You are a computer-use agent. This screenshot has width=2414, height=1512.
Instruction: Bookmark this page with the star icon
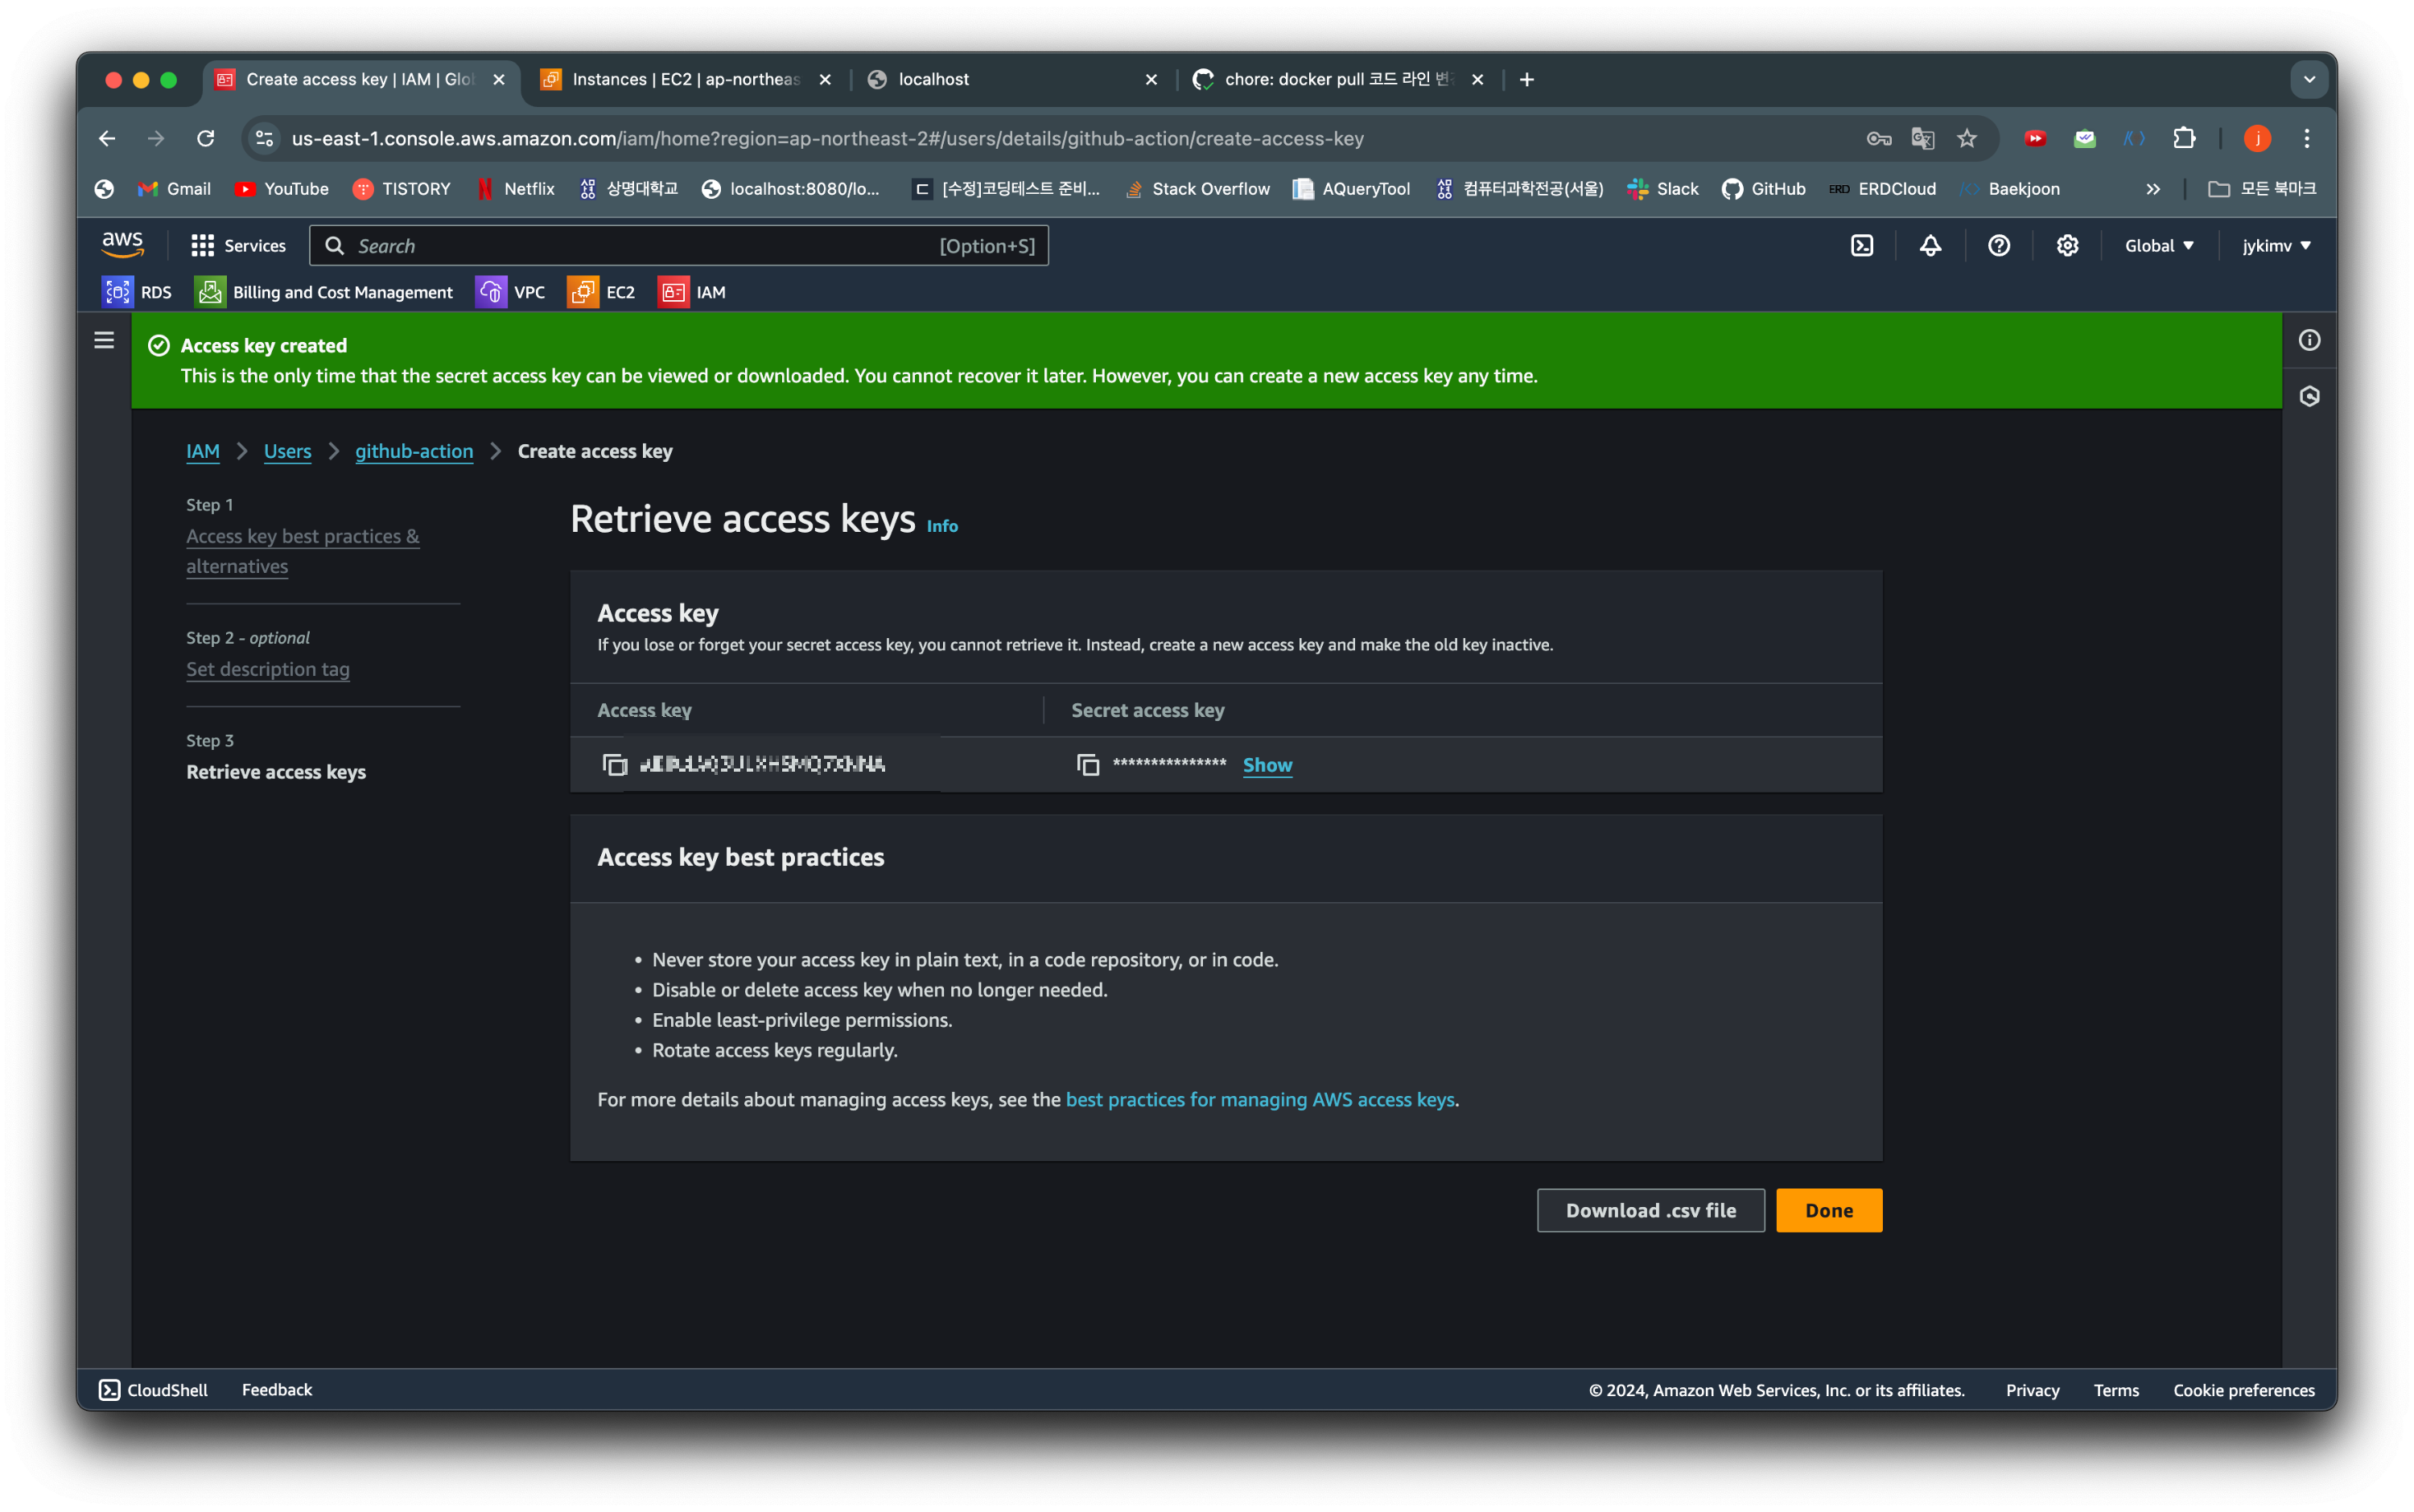(x=1966, y=139)
